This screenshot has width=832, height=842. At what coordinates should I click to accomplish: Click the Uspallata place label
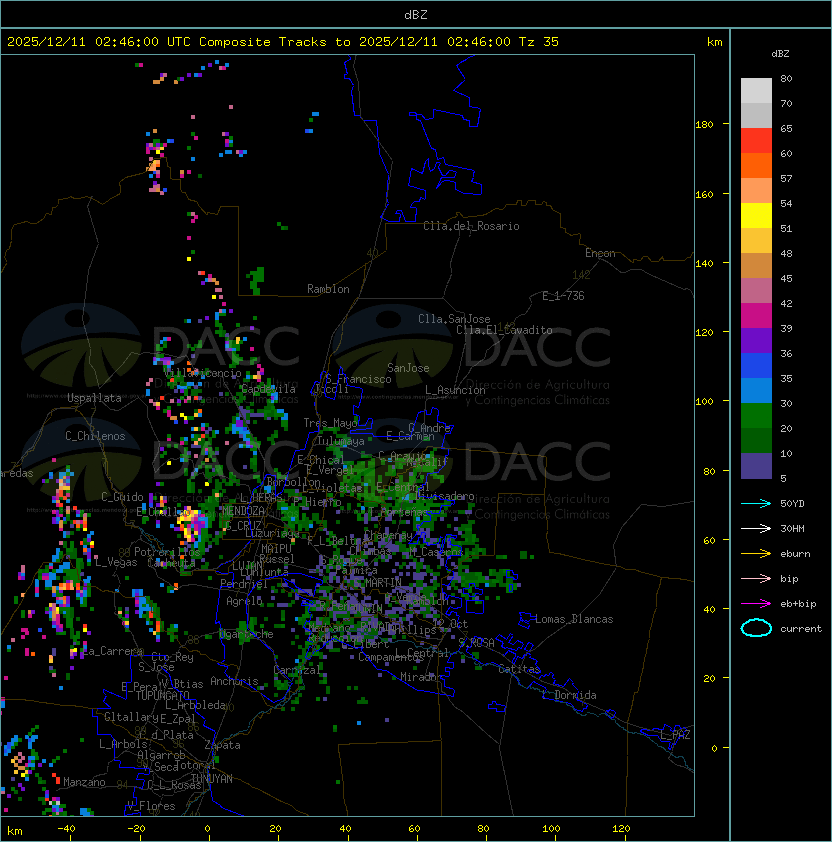pos(94,398)
